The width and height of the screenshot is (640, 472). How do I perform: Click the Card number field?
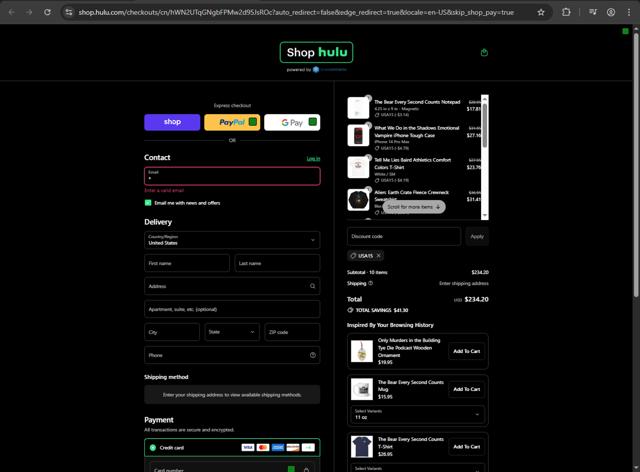[x=232, y=468]
